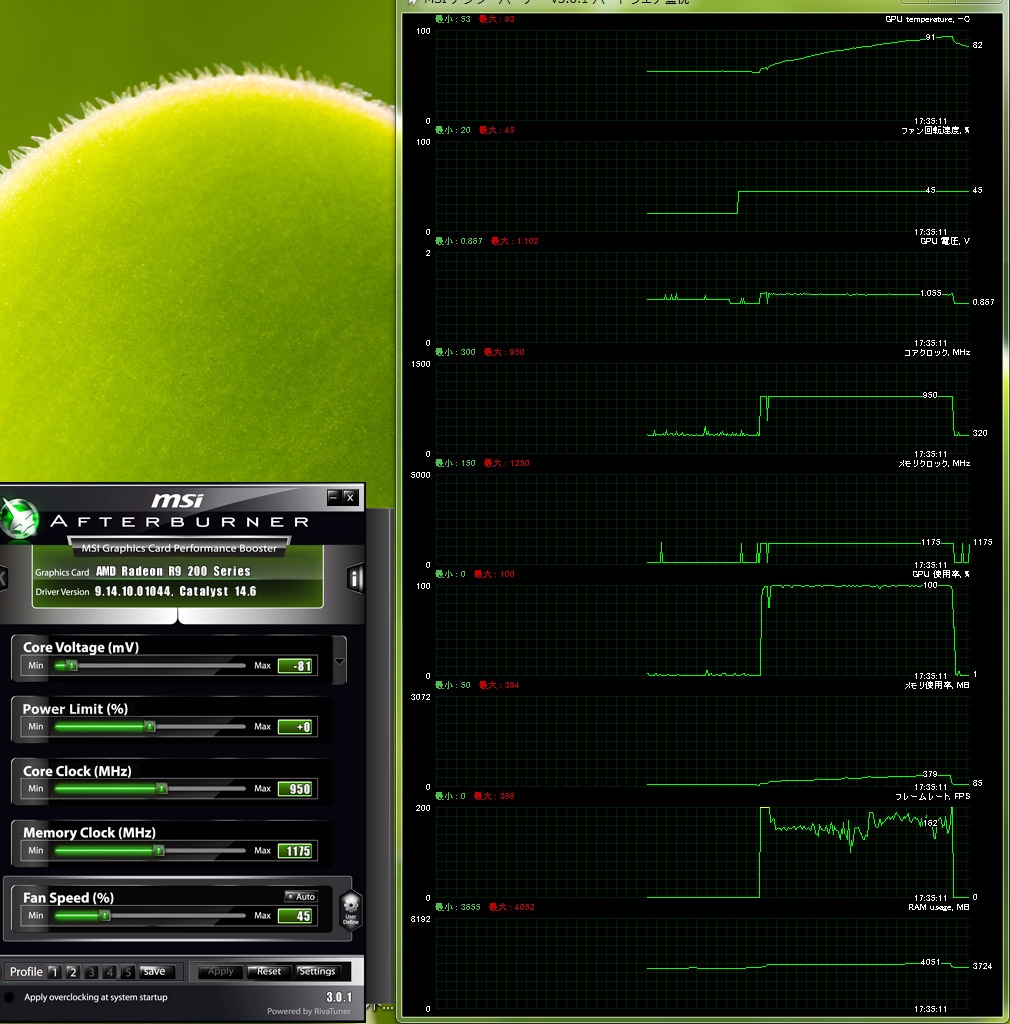Click the Apply button

click(220, 971)
